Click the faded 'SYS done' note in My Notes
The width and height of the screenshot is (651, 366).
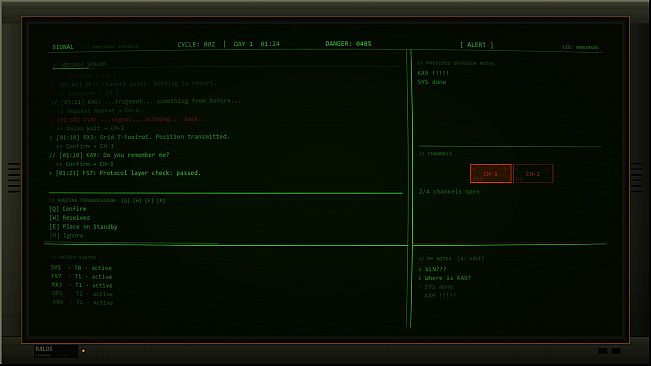pyautogui.click(x=436, y=287)
